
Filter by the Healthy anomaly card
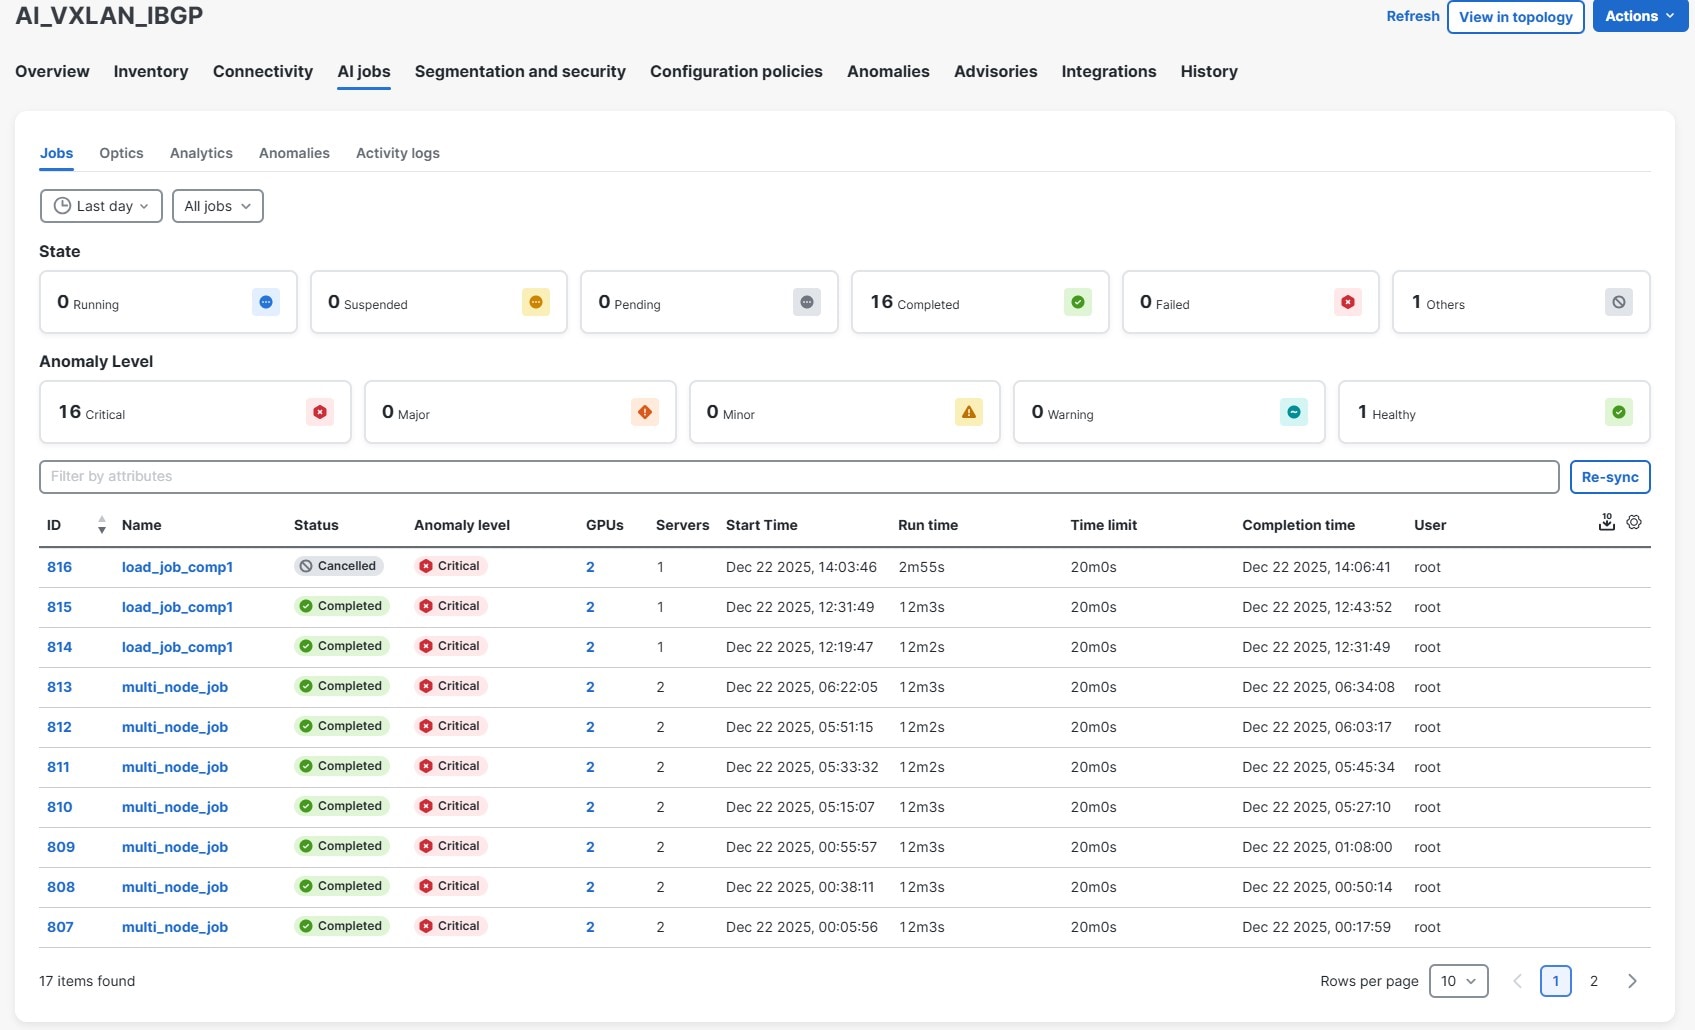pos(1493,412)
